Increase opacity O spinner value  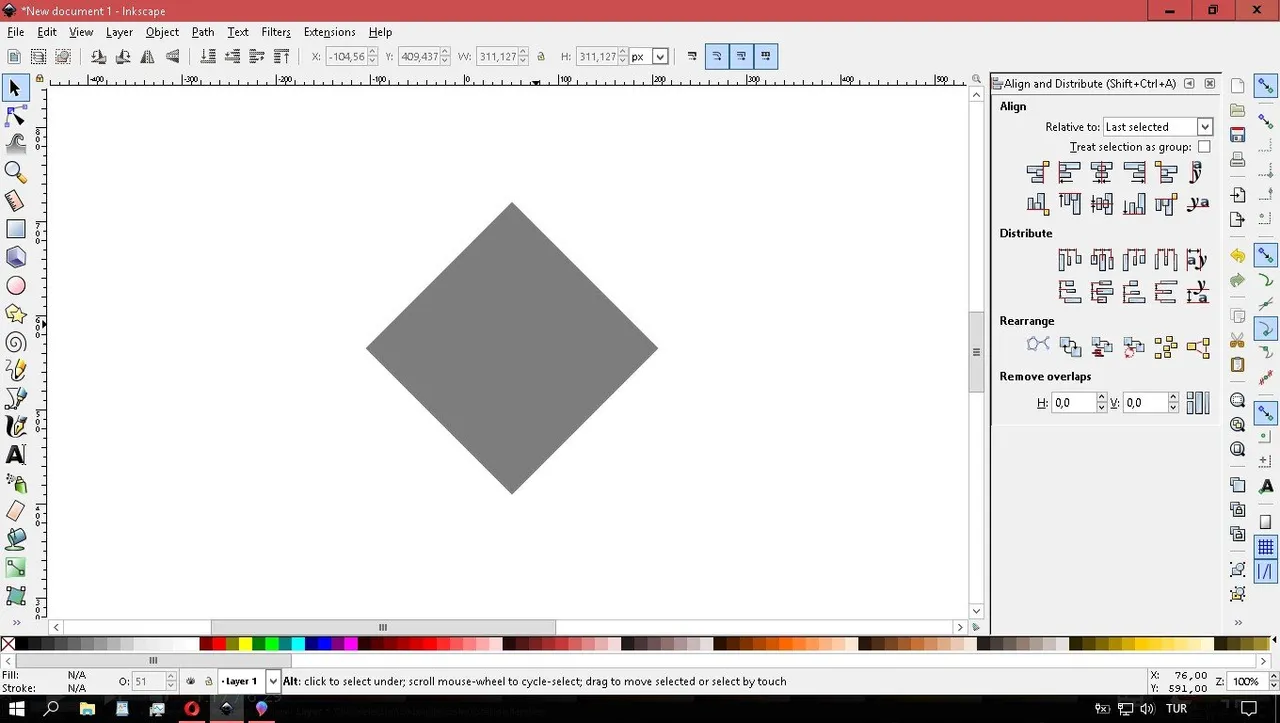pyautogui.click(x=171, y=677)
